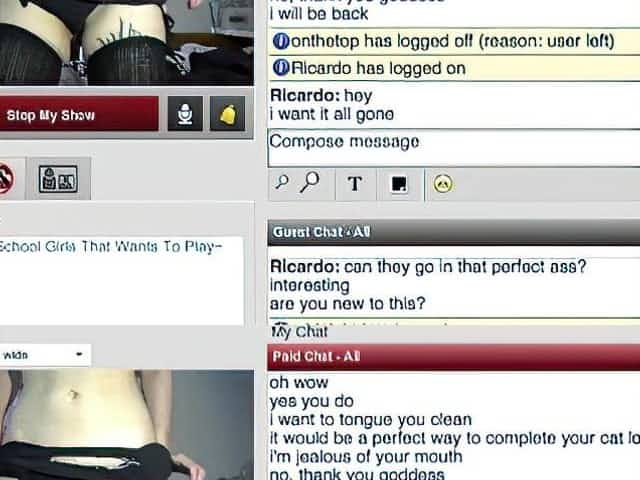Screen dimensions: 640x480
Task: Click the red blocked-users icon
Action: click(x=4, y=179)
